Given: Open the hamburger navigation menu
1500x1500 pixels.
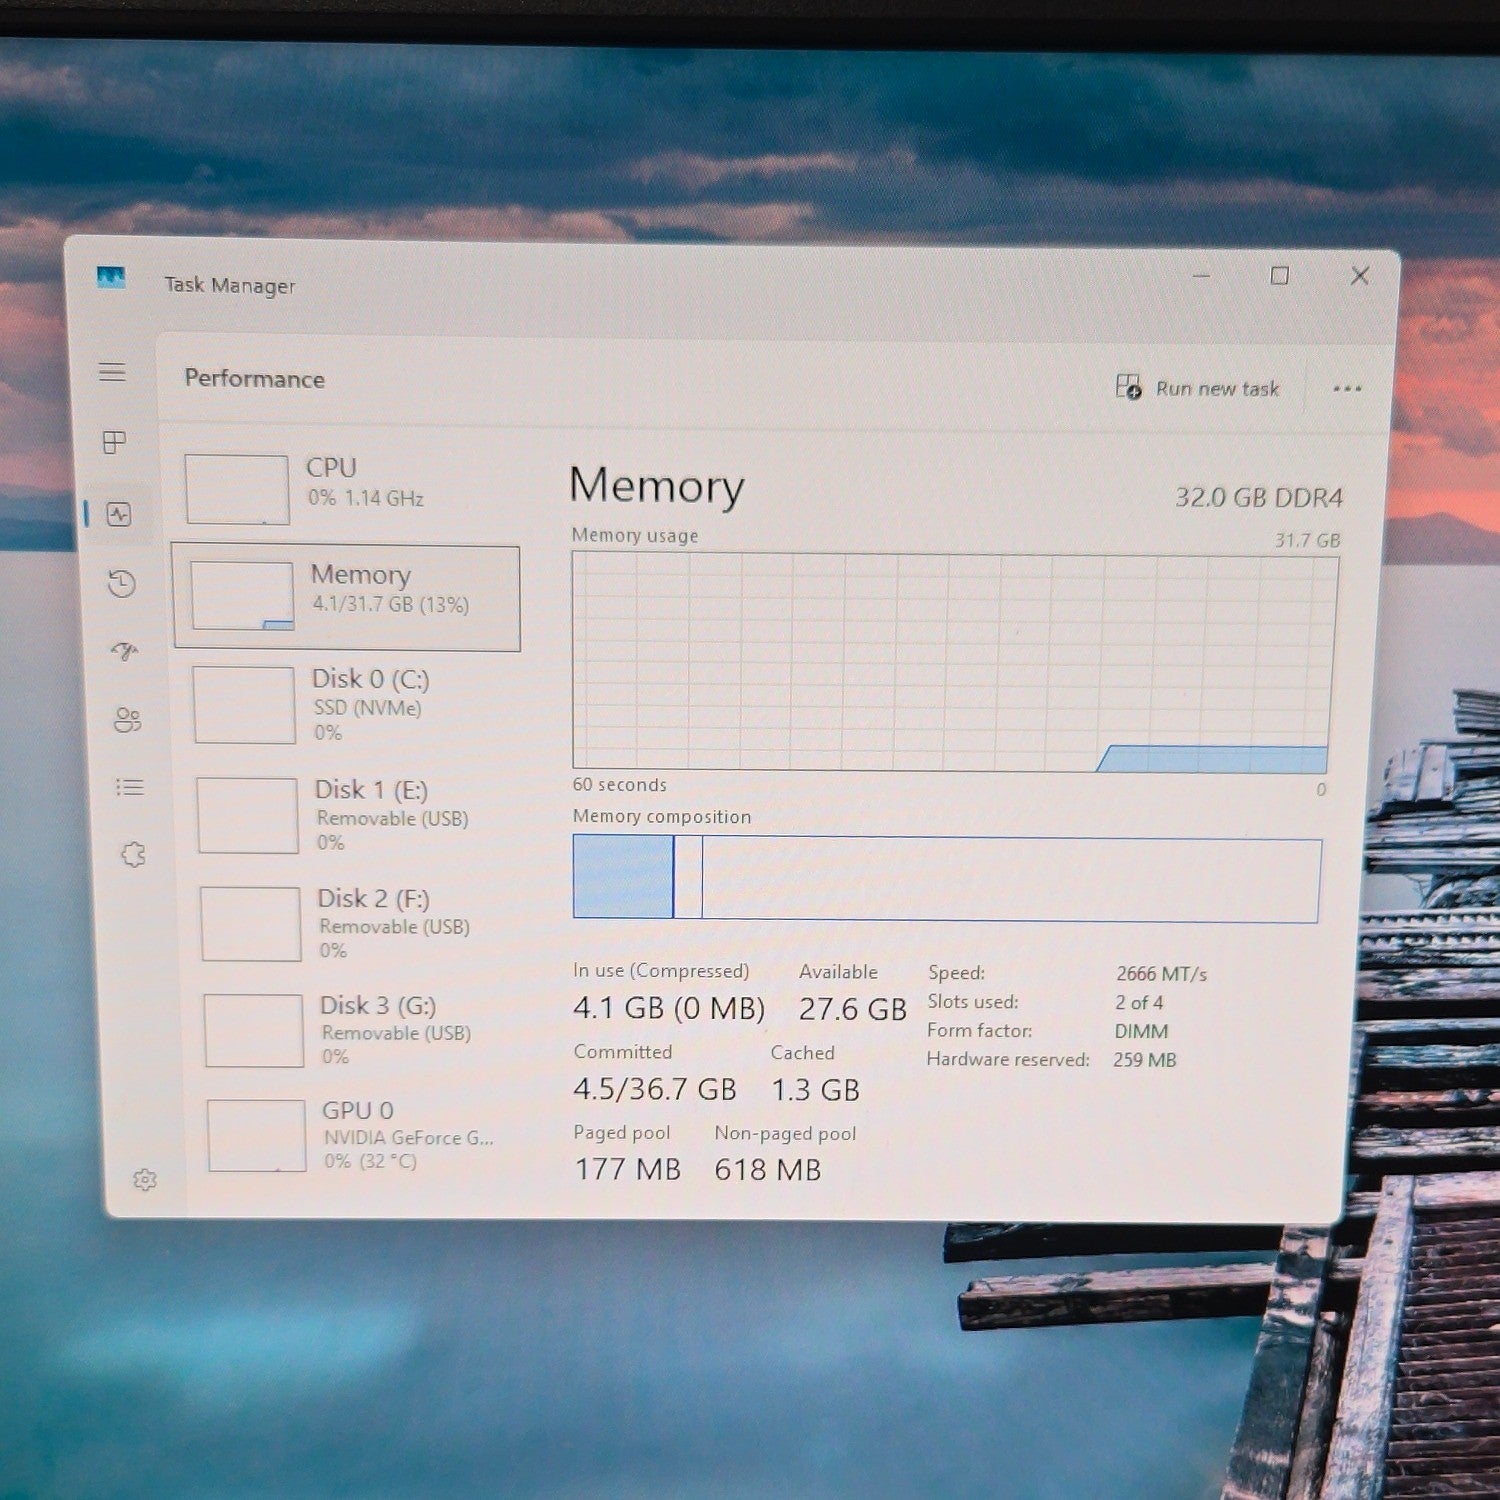Looking at the screenshot, I should (112, 372).
